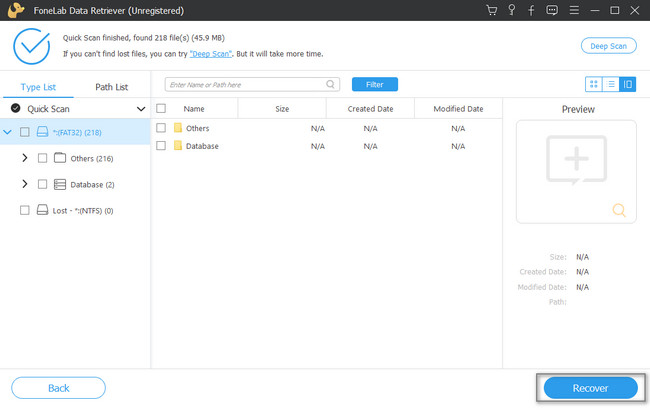Click the Database folder icon in the file list

[178, 145]
